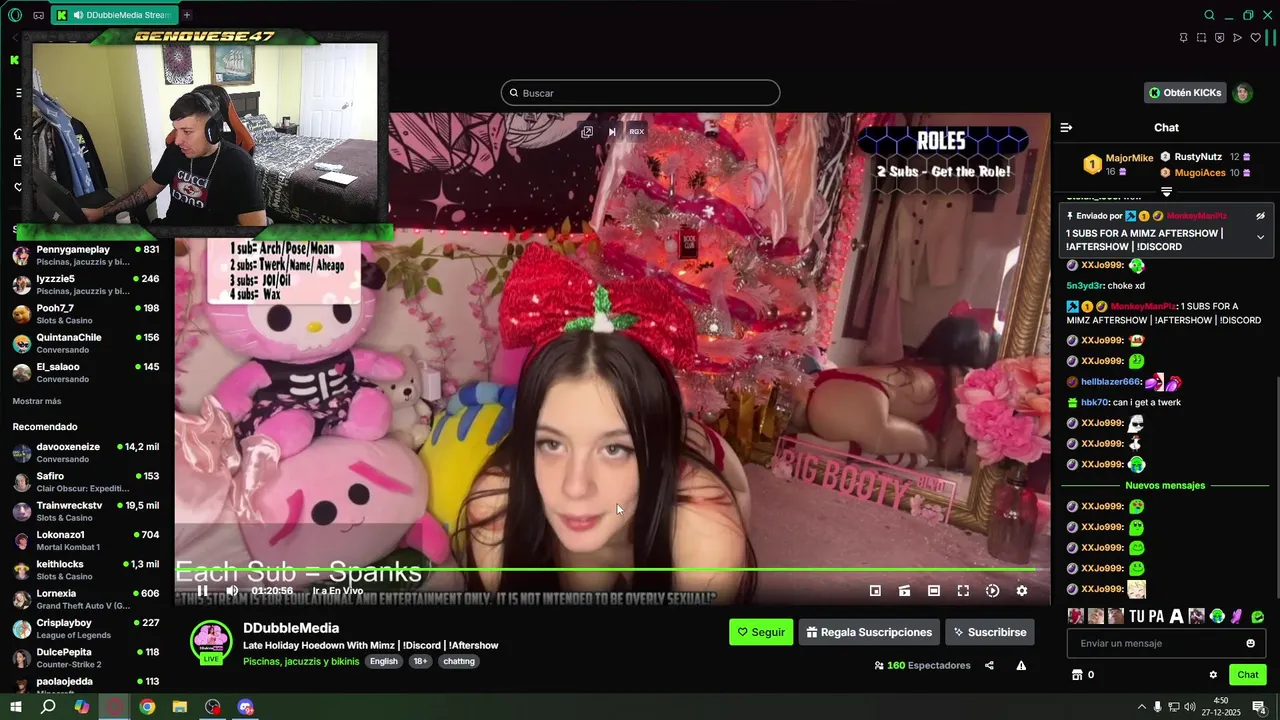The height and width of the screenshot is (720, 1280).
Task: Mute the video player volume
Action: (x=232, y=590)
